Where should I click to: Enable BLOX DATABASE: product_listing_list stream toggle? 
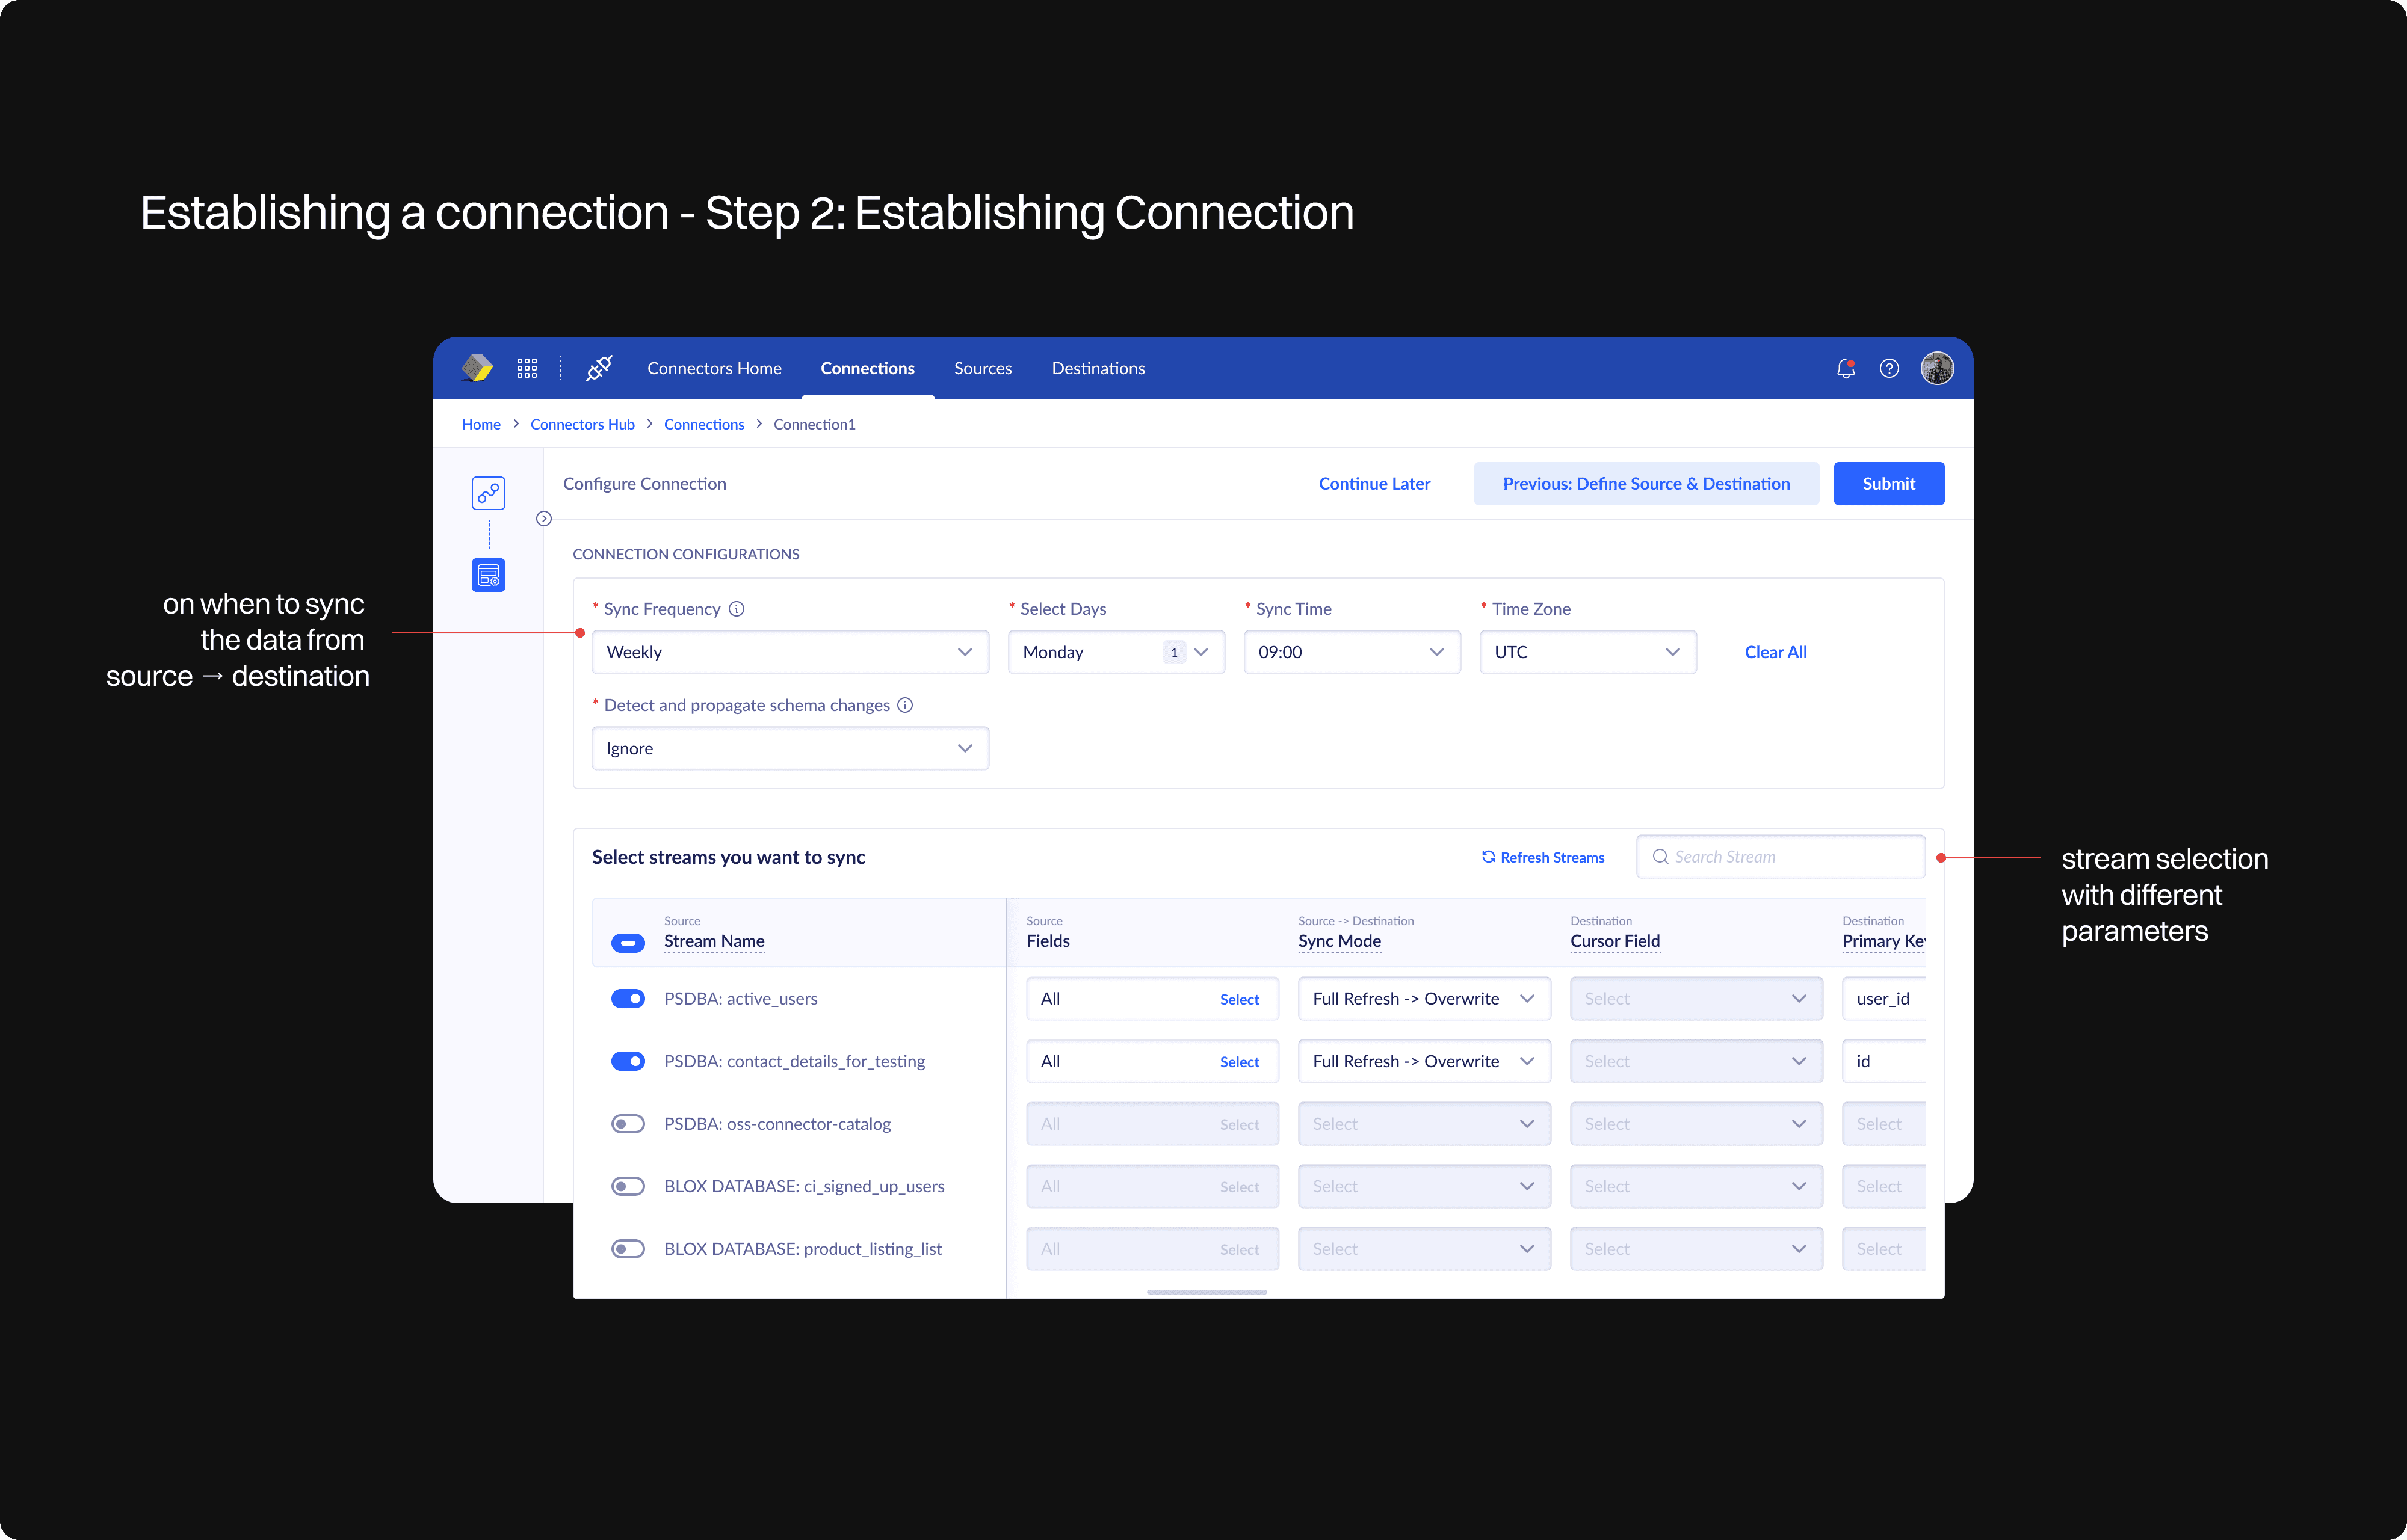(x=628, y=1249)
